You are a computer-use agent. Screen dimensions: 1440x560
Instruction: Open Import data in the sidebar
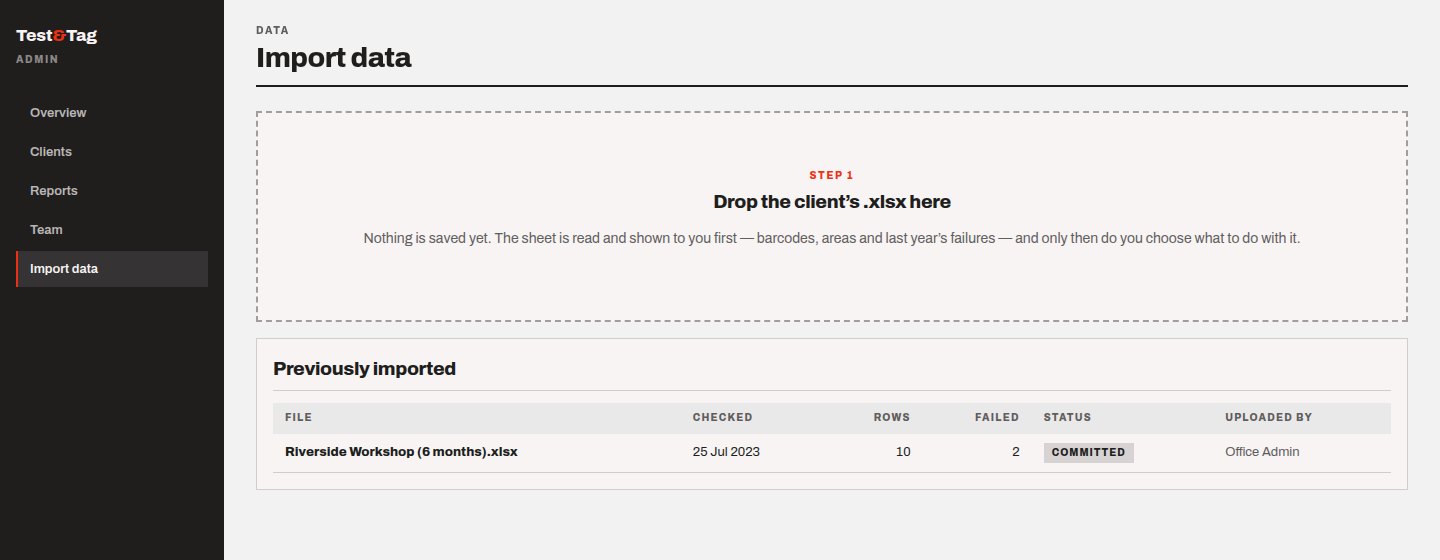(x=112, y=269)
